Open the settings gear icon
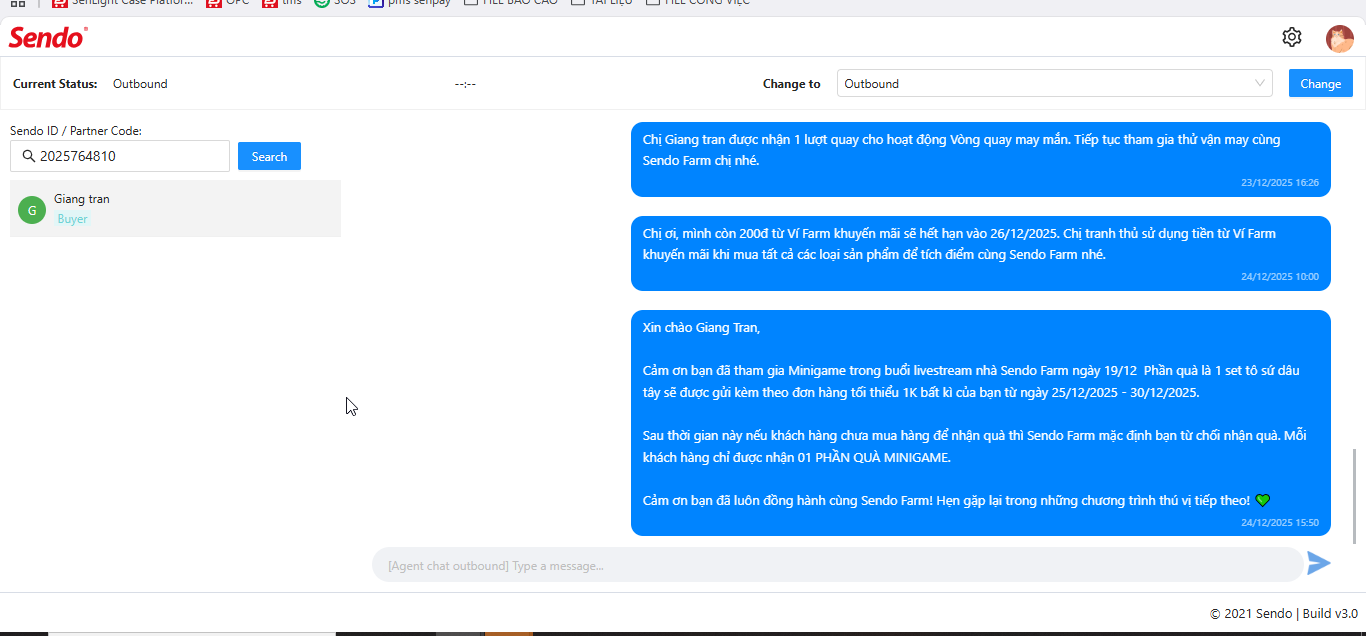The height and width of the screenshot is (636, 1366). 1292,37
